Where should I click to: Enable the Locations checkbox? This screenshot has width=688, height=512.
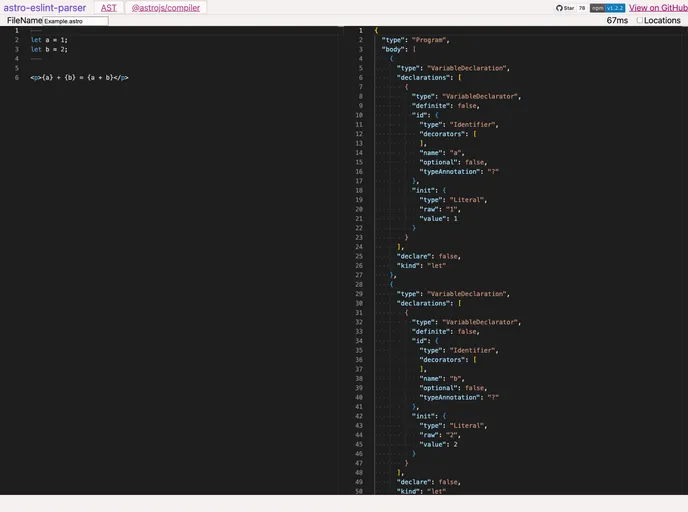639,20
